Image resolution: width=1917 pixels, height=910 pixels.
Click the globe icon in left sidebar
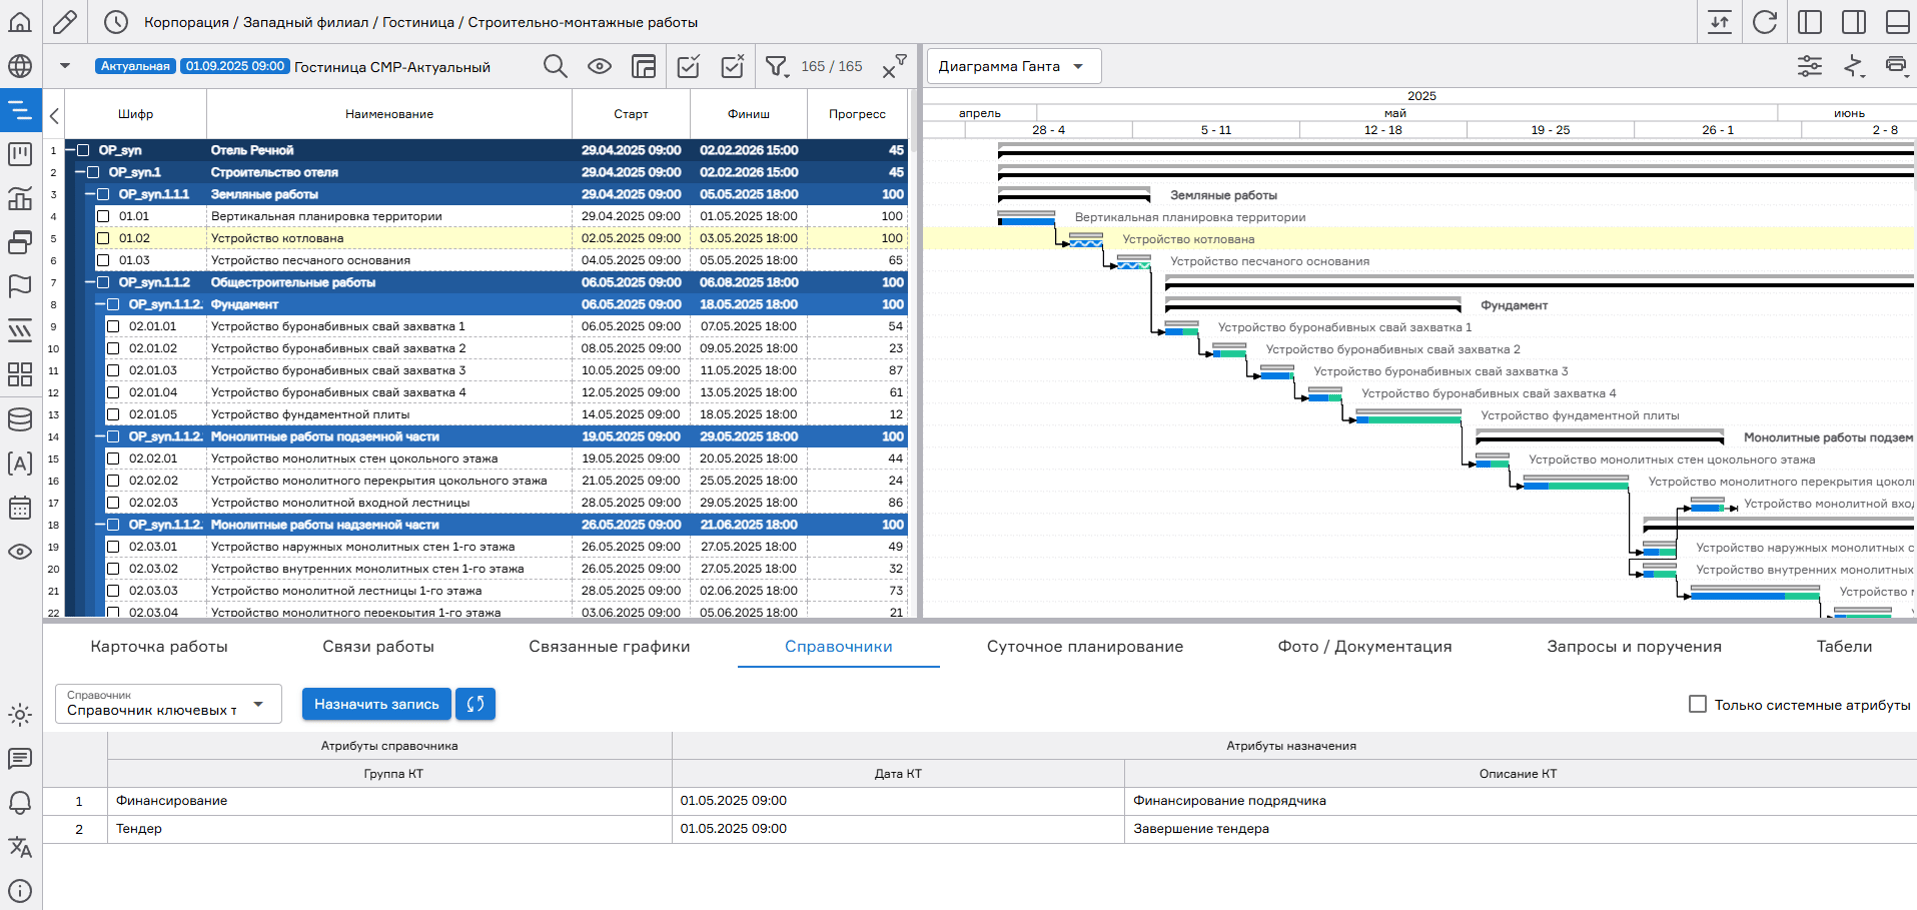20,66
